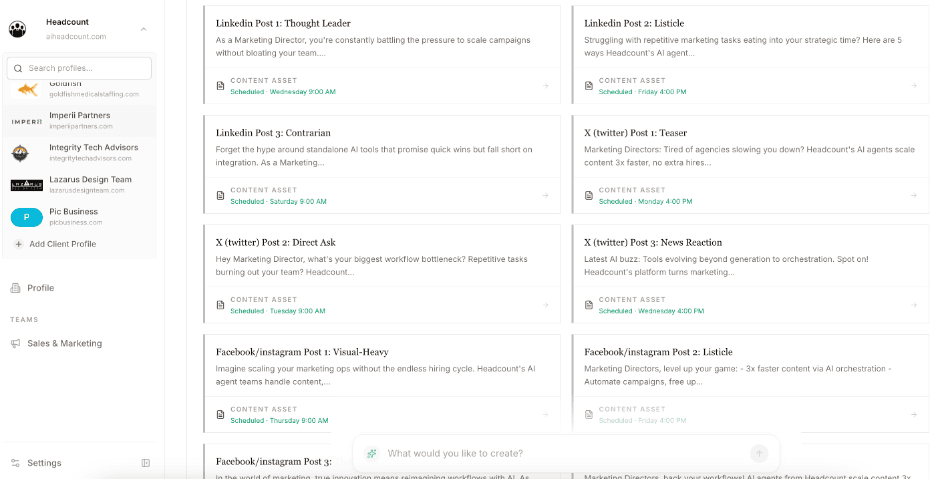This screenshot has height=480, width=936.
Task: Click the send arrow button in prompt bar
Action: tap(759, 454)
